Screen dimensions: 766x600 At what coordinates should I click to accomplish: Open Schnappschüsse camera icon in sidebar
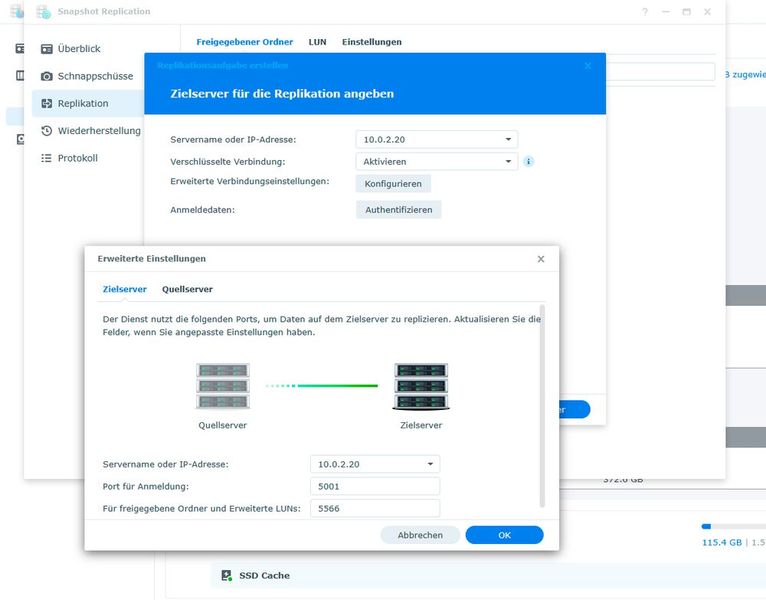click(x=46, y=76)
